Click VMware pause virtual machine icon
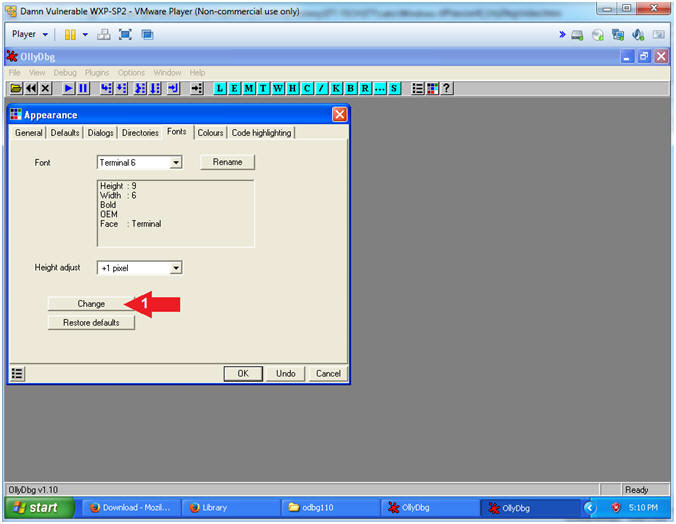676x524 pixels. coord(70,35)
